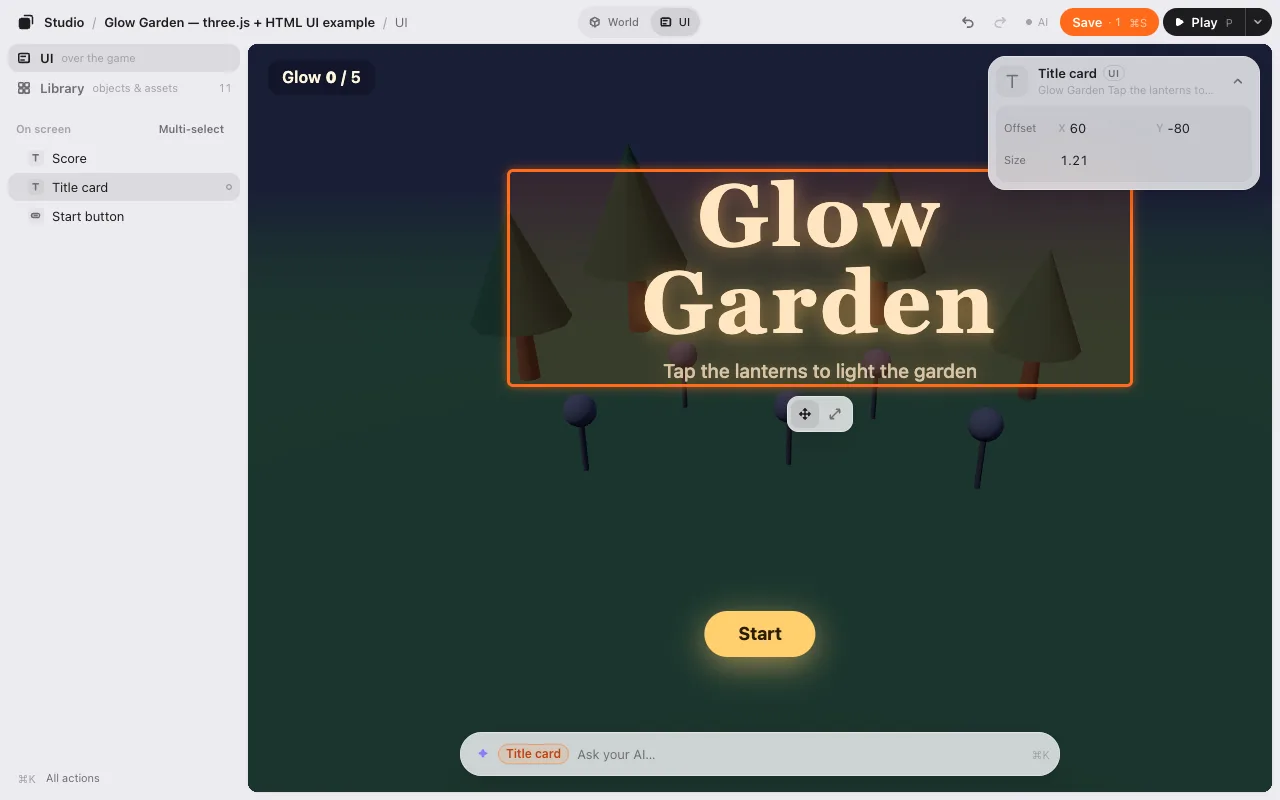Screen dimensions: 1280x800
Task: Select the Title card list item
Action: (124, 187)
